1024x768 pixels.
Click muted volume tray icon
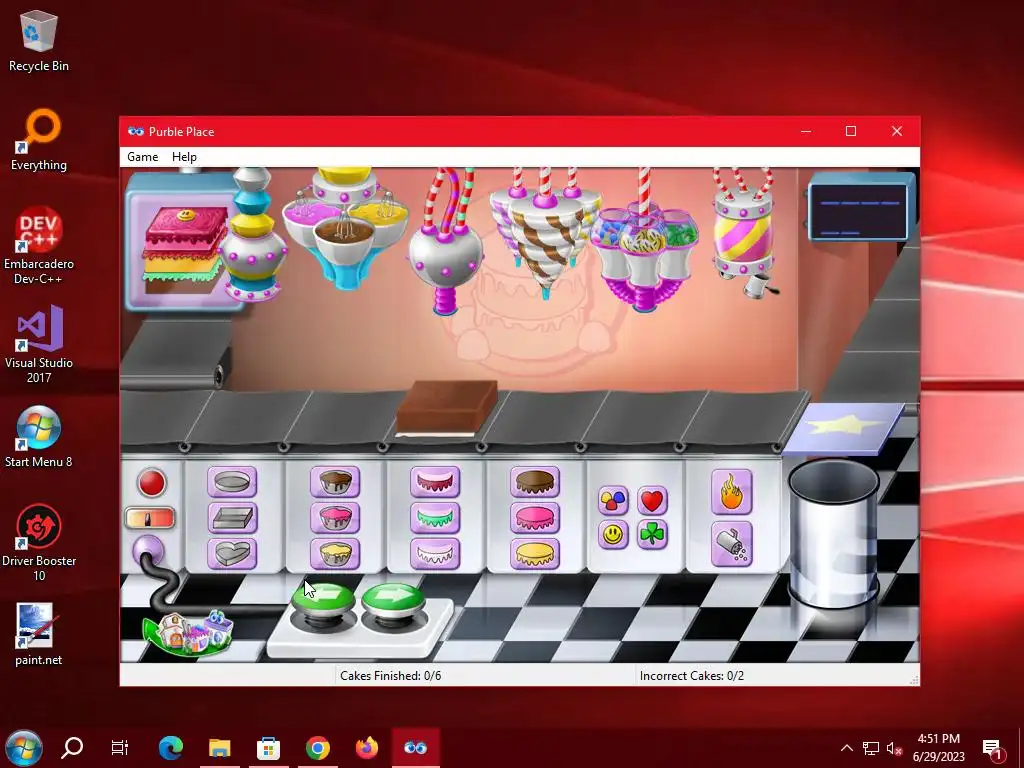coord(894,748)
